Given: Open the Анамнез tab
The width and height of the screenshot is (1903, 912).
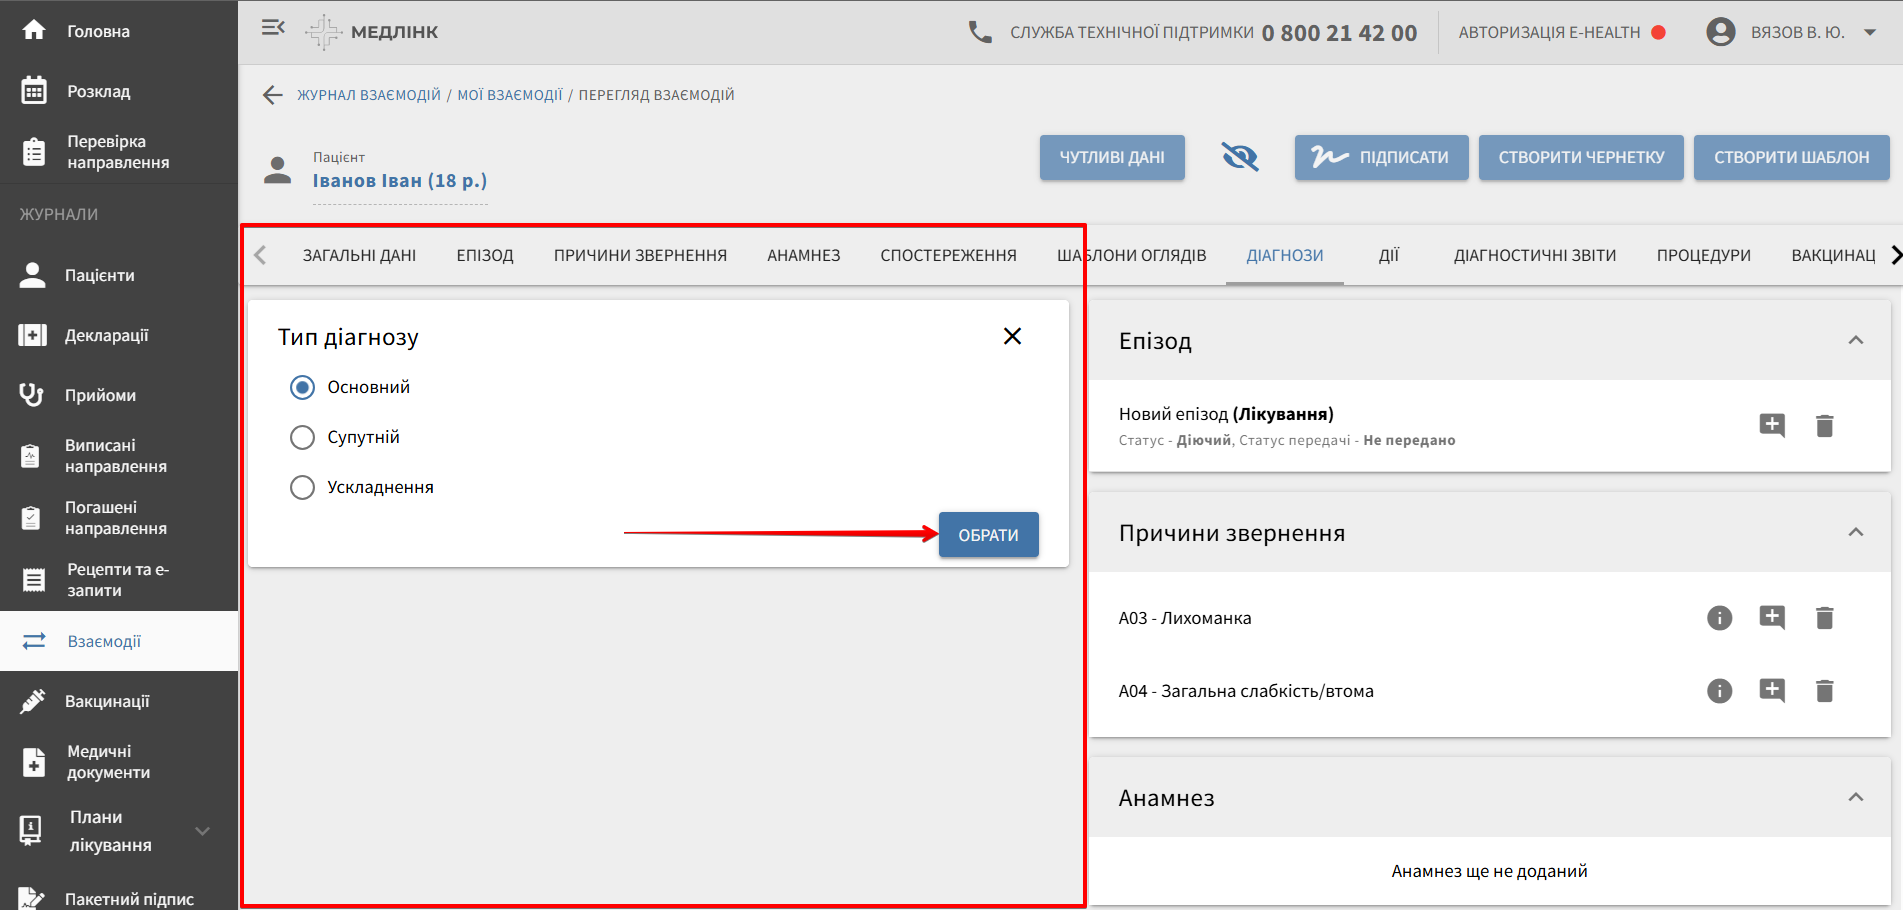Looking at the screenshot, I should [803, 255].
